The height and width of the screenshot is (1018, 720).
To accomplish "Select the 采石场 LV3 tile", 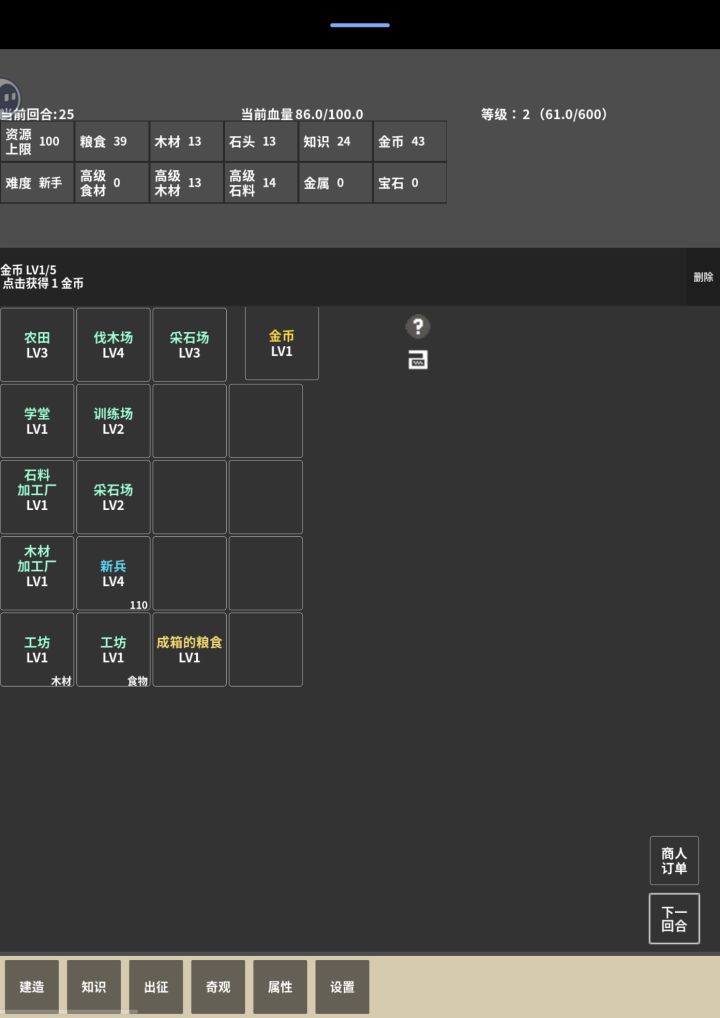I will (x=190, y=345).
